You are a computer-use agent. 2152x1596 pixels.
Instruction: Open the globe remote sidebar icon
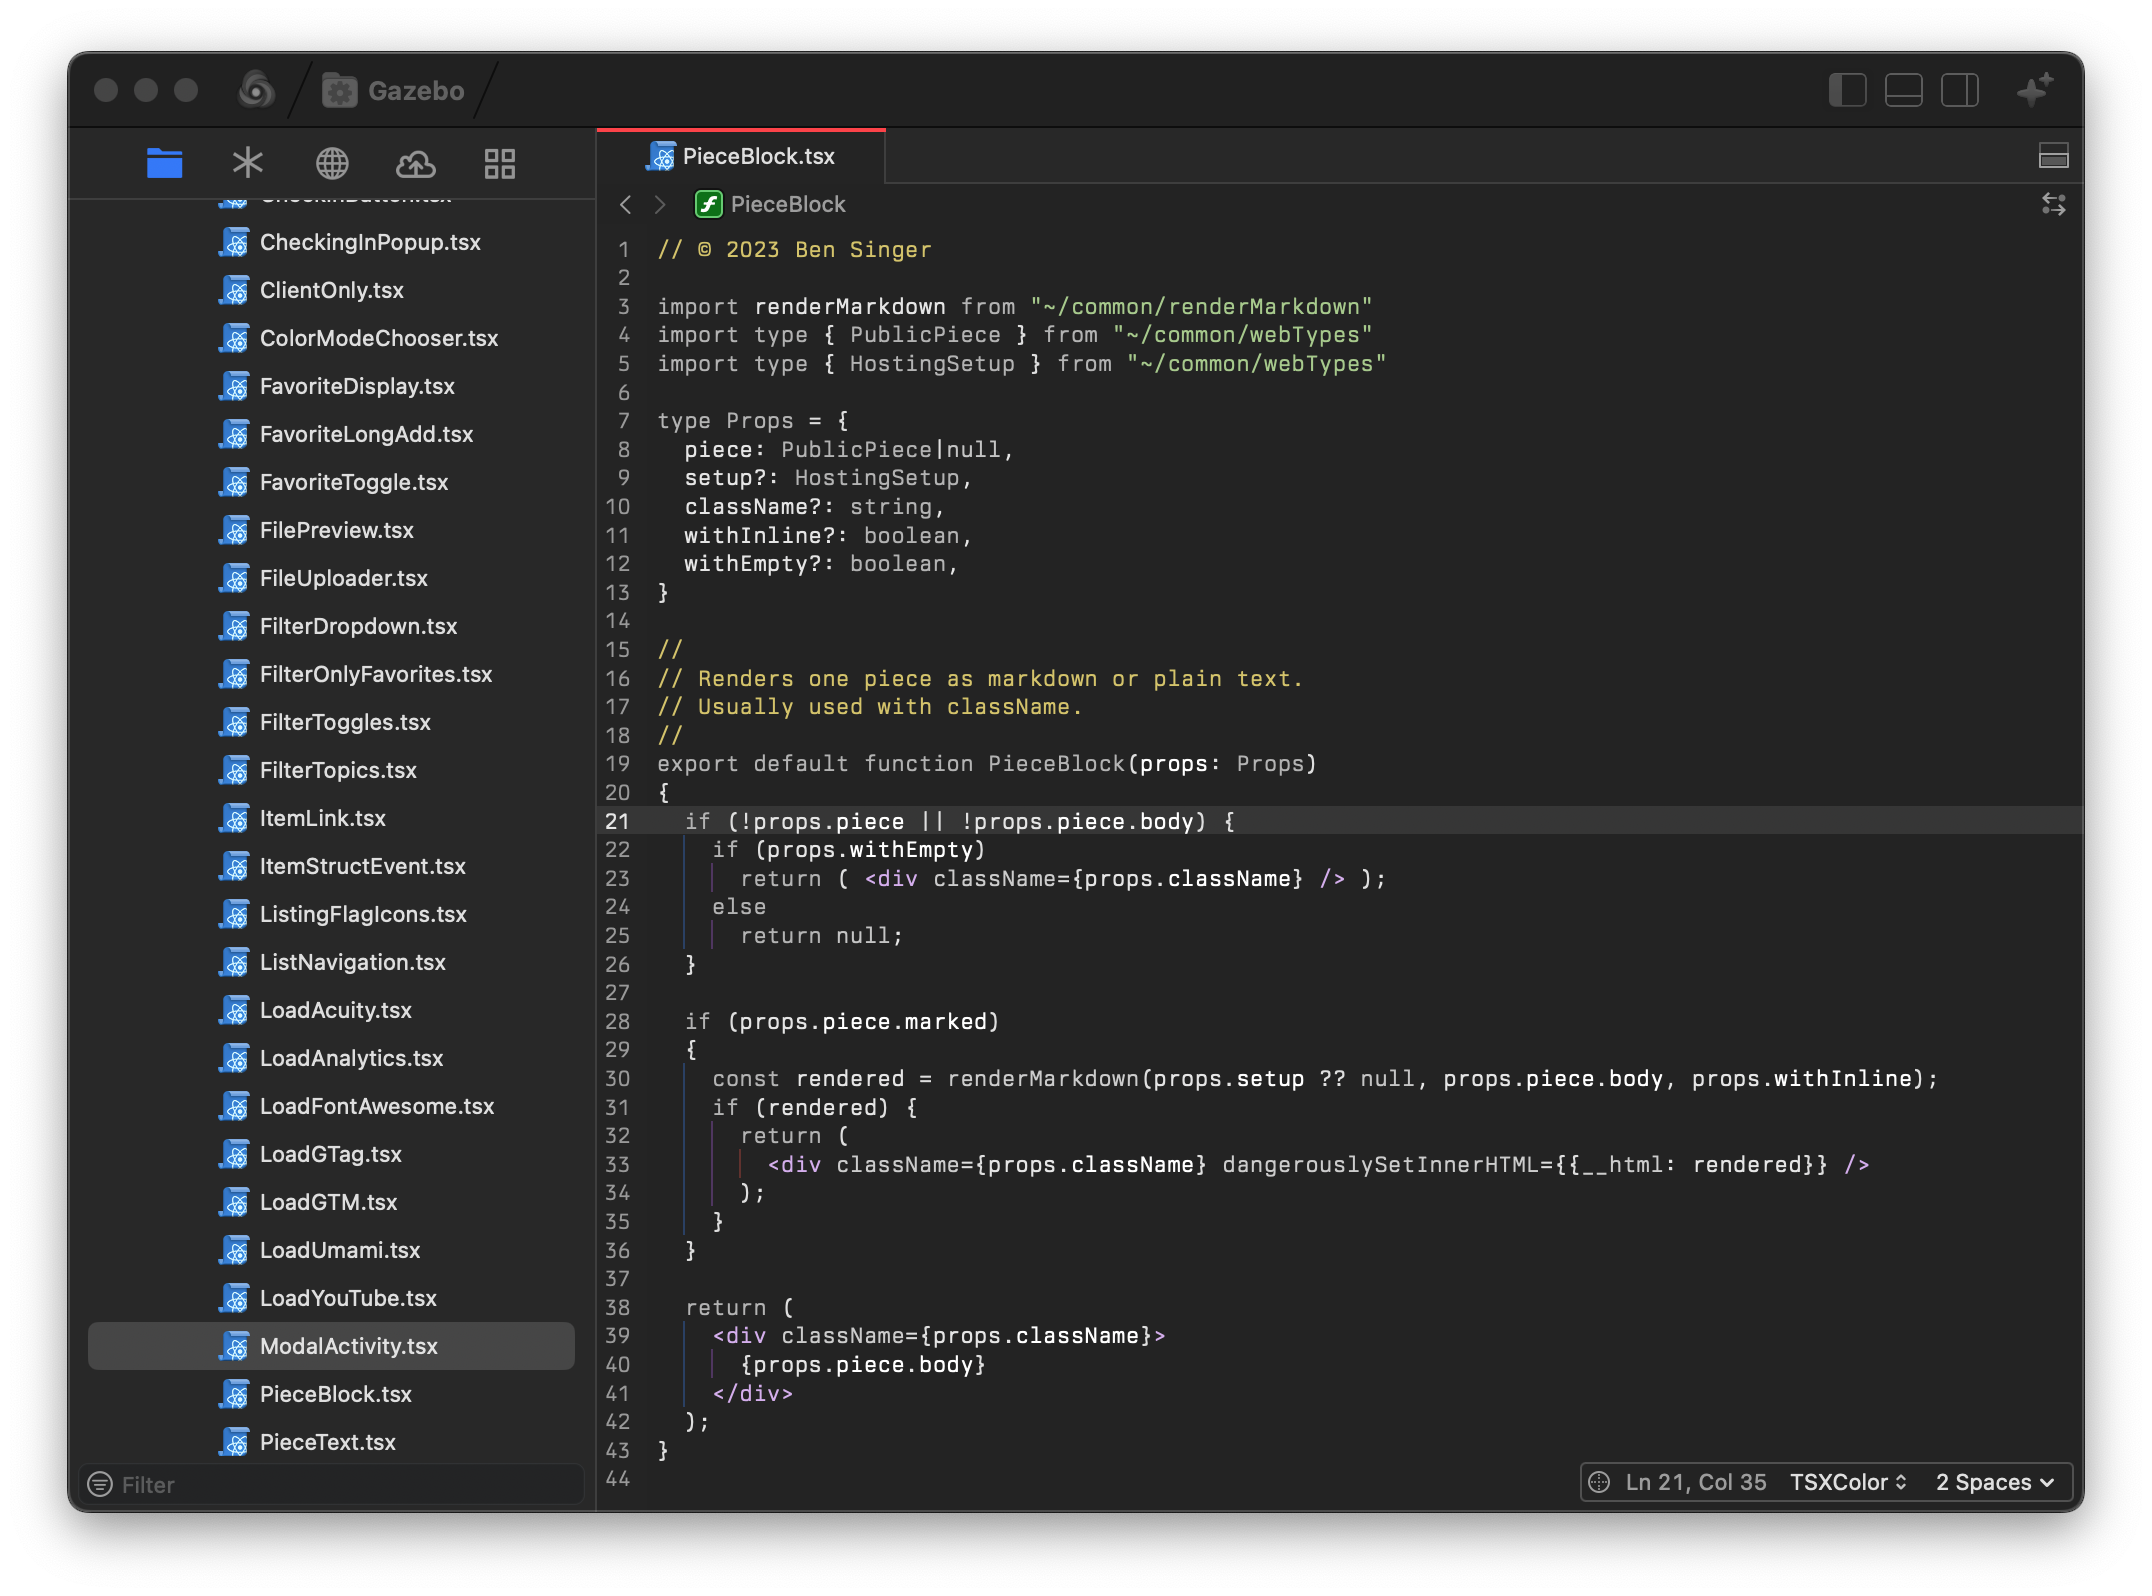332,163
